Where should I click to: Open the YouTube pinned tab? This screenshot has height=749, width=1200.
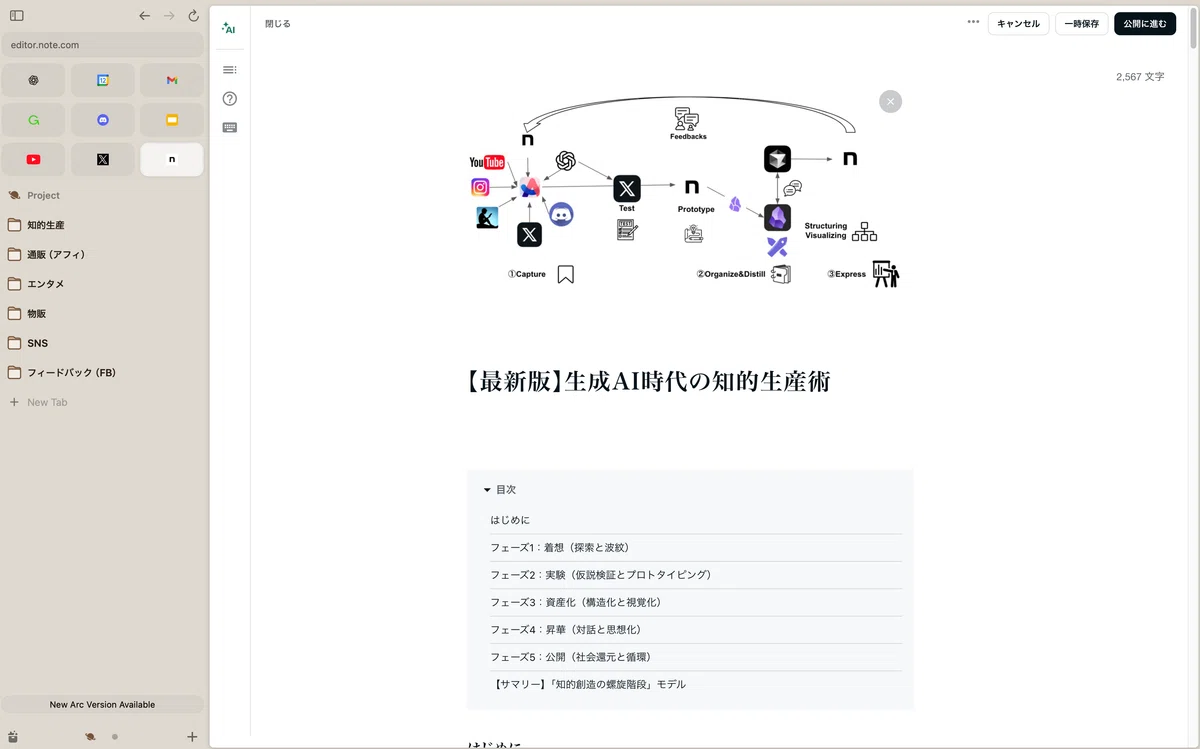33,159
